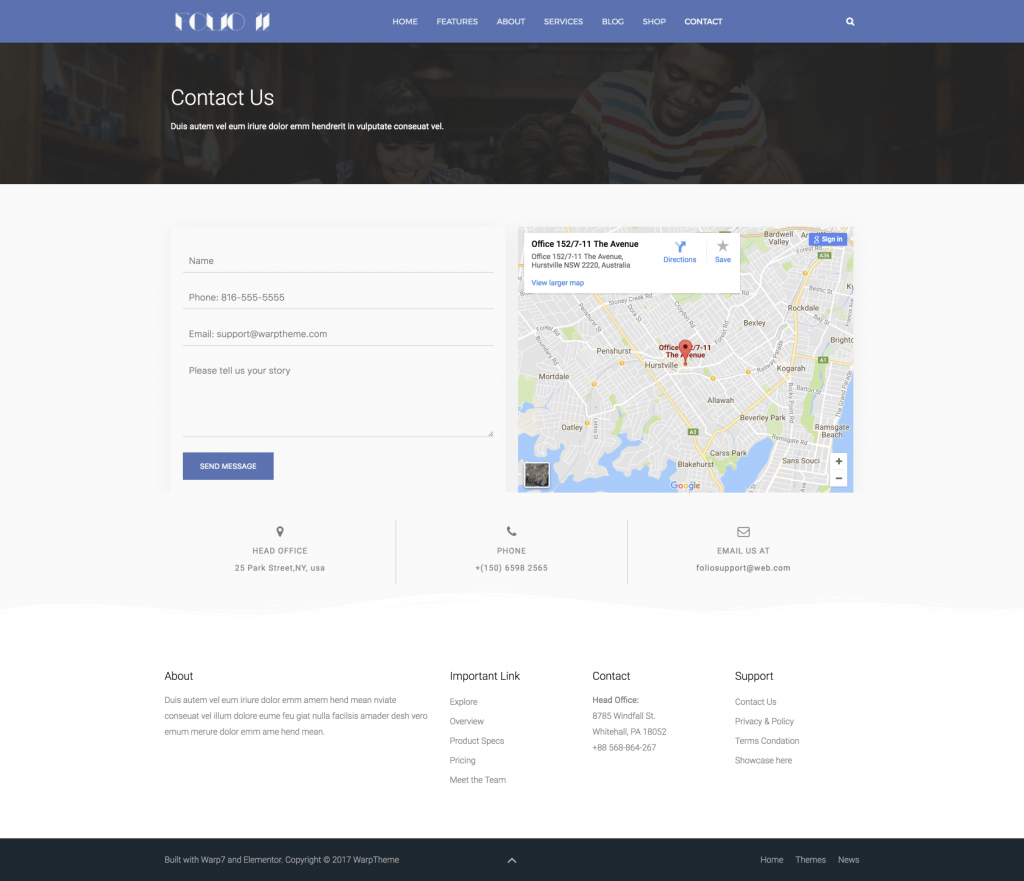The width and height of the screenshot is (1024, 881).
Task: Zoom out using the map minus control
Action: pyautogui.click(x=838, y=478)
